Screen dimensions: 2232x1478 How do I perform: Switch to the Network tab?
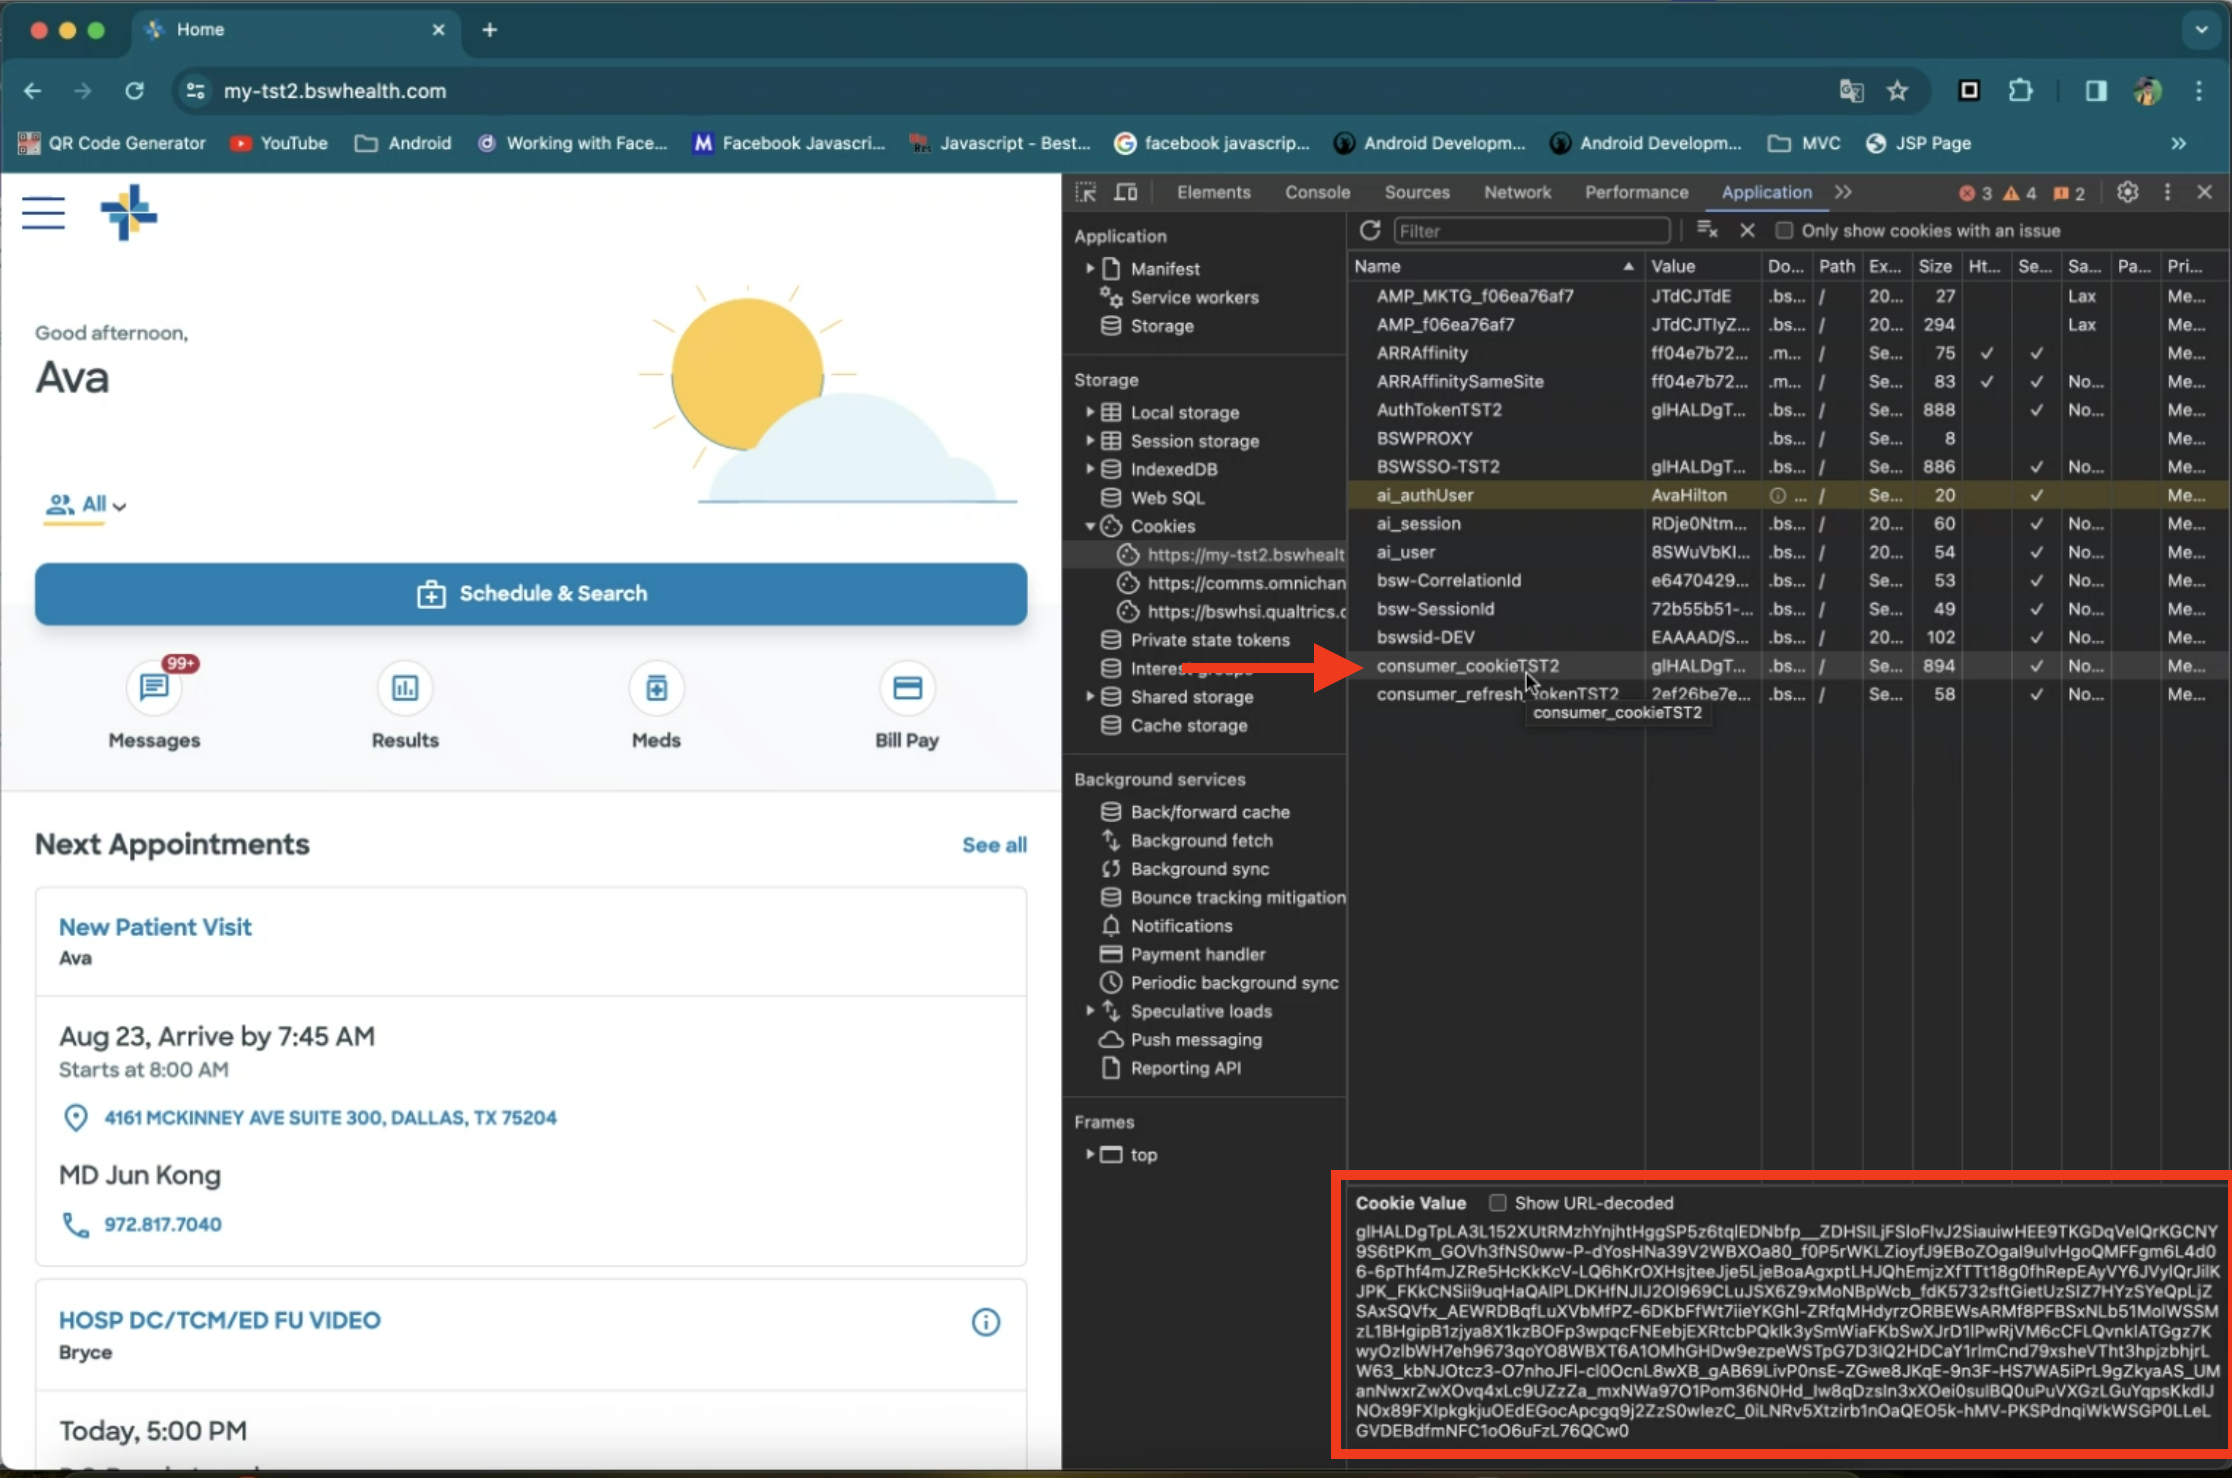coord(1517,192)
